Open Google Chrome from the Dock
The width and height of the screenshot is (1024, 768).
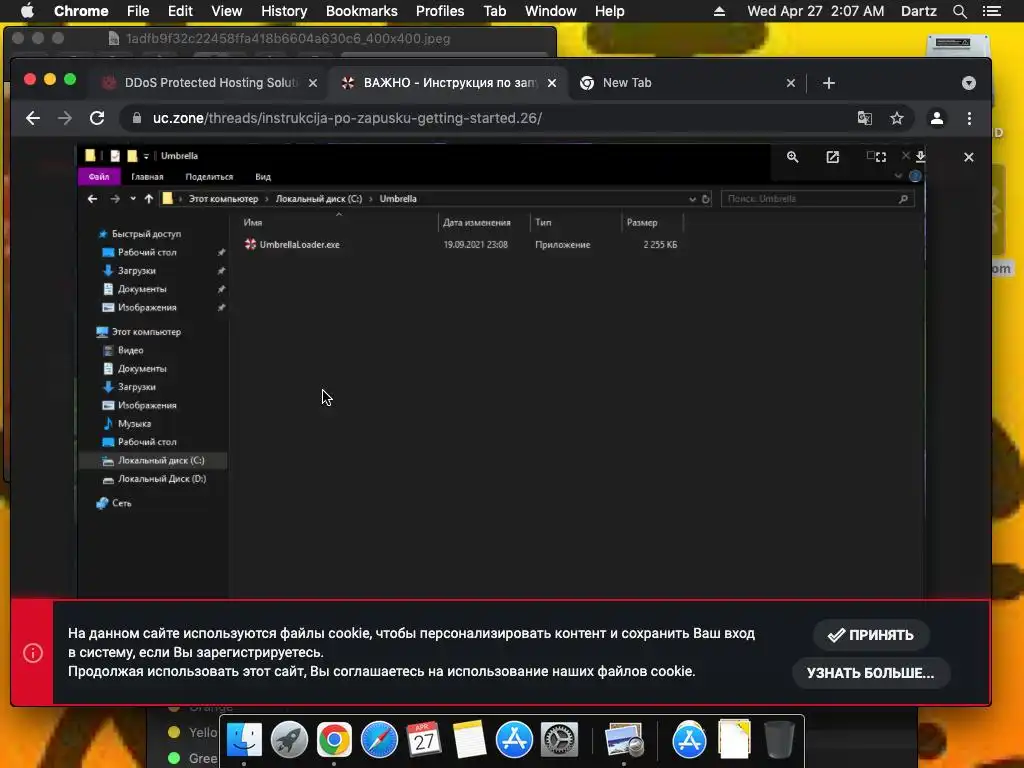(x=334, y=740)
